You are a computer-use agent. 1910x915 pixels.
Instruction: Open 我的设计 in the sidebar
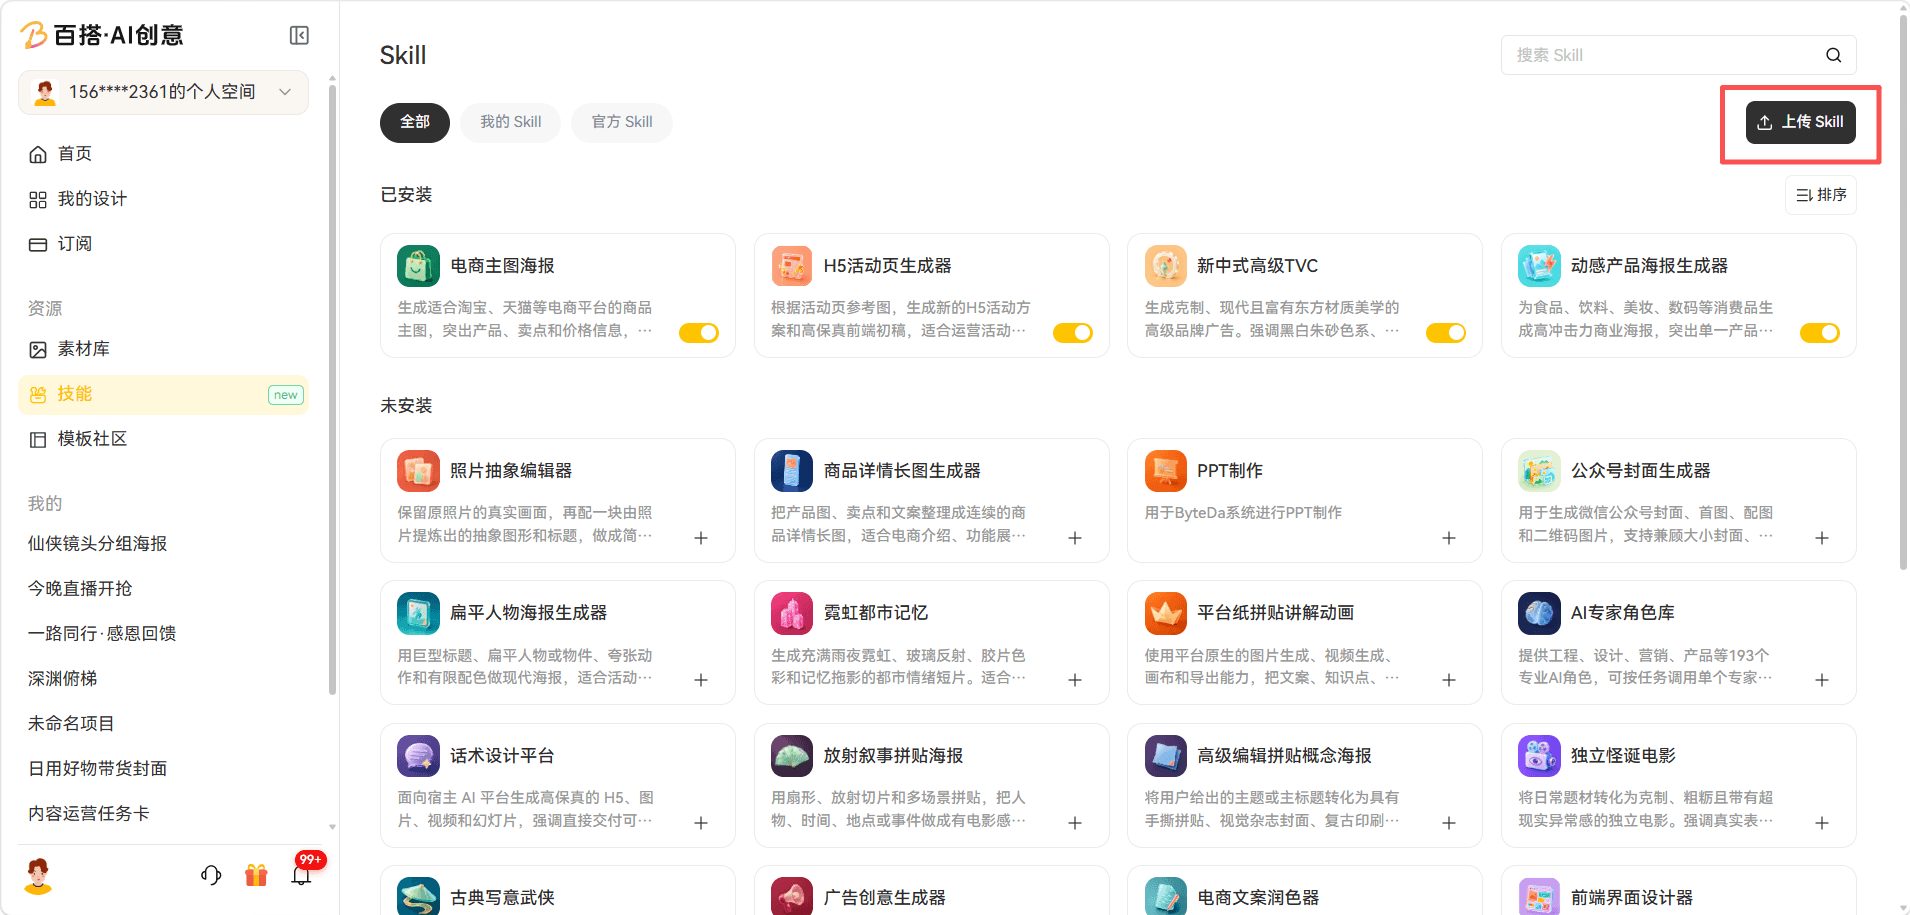[164, 199]
